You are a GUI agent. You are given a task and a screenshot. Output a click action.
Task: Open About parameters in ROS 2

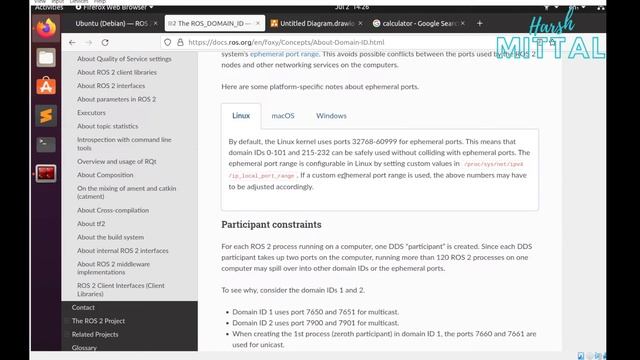116,99
